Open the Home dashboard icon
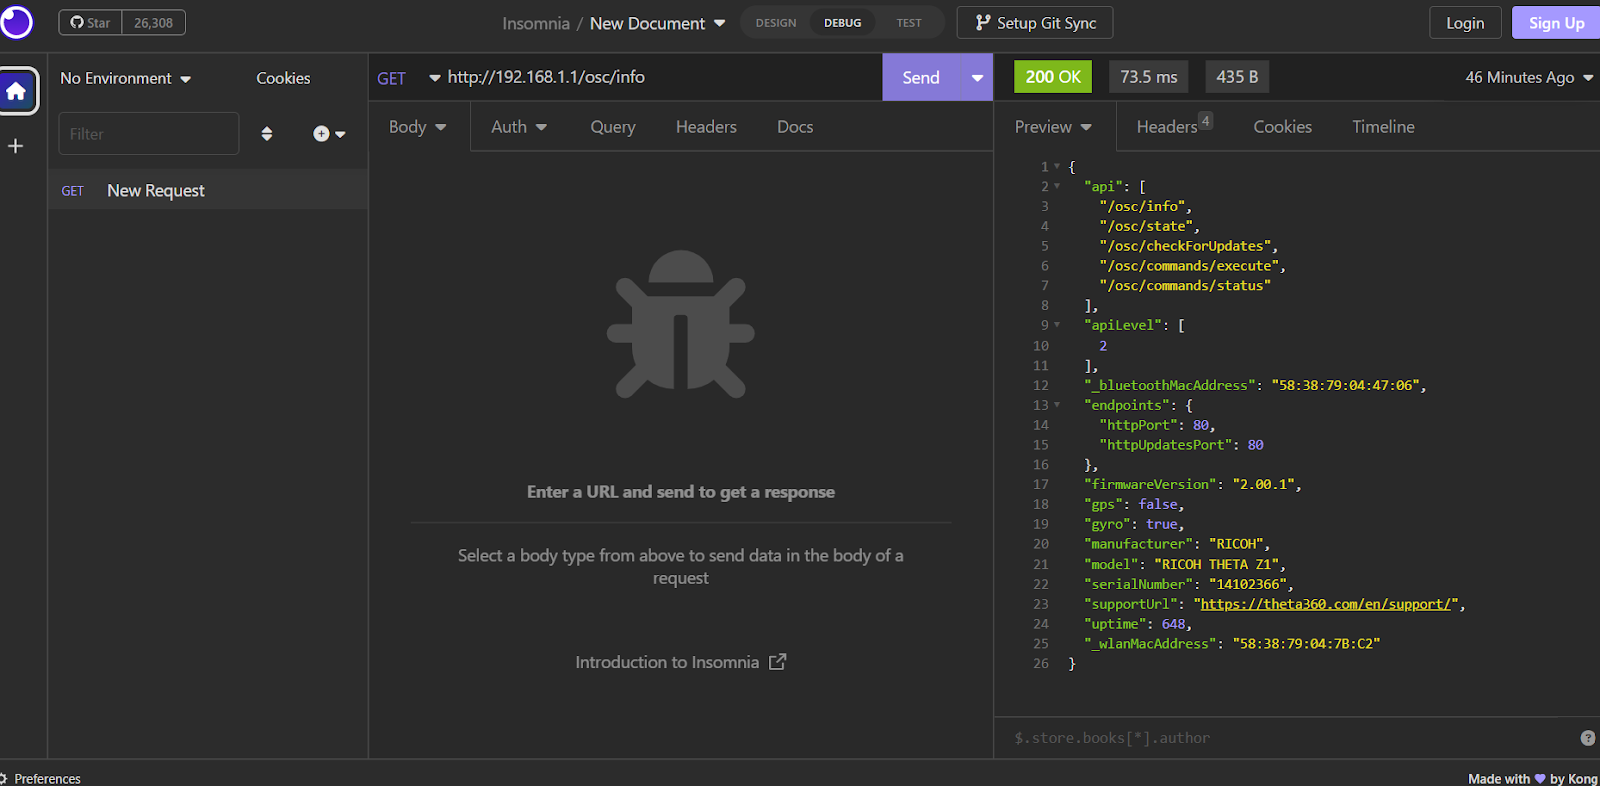Screen dimensions: 1600x786 (x=16, y=91)
